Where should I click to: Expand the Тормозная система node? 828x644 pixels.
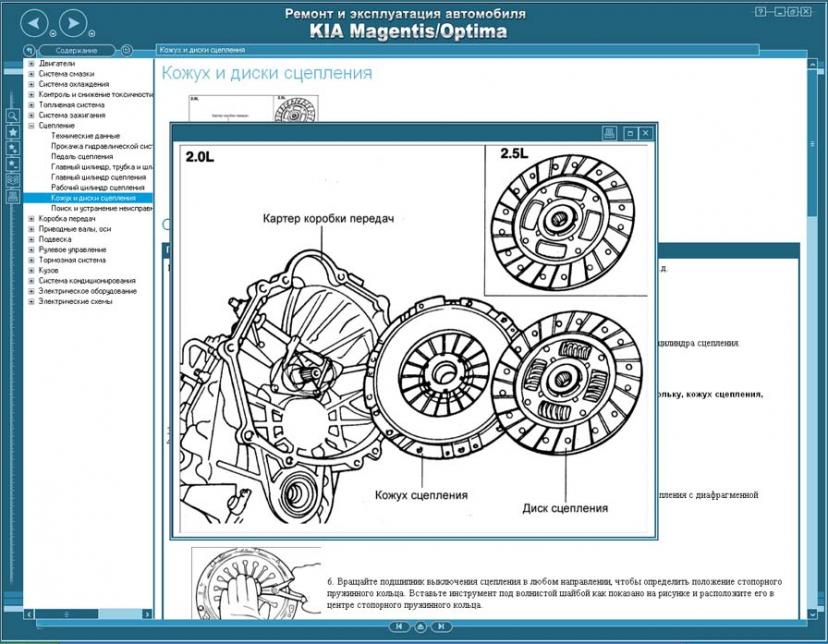(31, 260)
